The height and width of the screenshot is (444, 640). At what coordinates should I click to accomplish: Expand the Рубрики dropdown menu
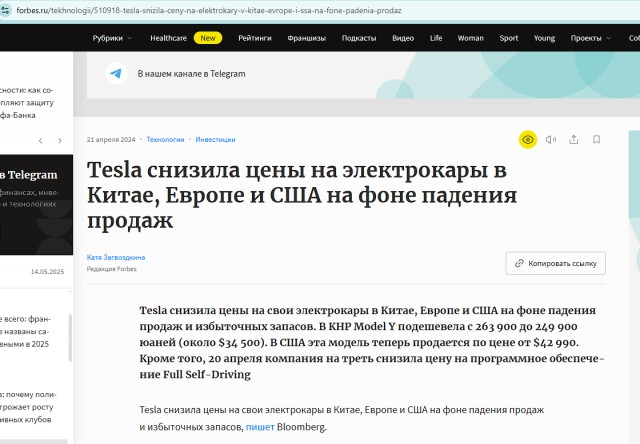[112, 38]
